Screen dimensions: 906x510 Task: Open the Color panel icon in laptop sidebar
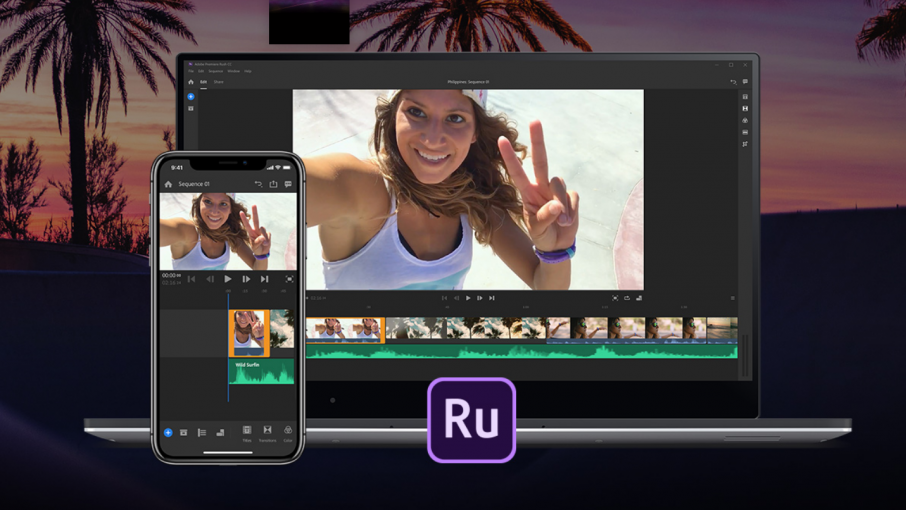click(745, 121)
